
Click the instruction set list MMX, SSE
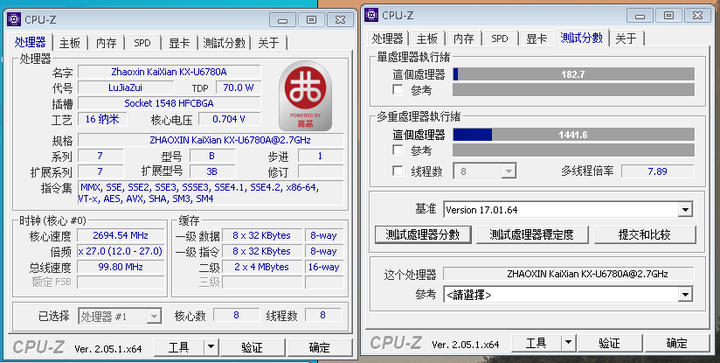(x=210, y=193)
